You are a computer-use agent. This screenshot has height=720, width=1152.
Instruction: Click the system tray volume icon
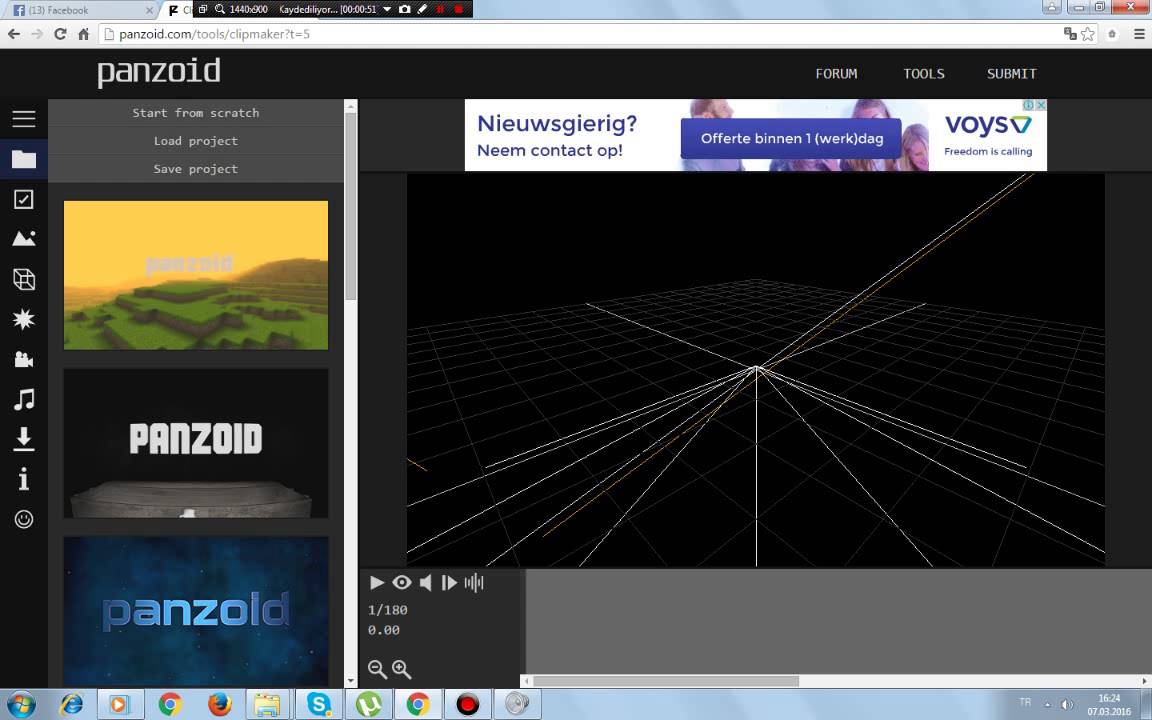click(1067, 705)
